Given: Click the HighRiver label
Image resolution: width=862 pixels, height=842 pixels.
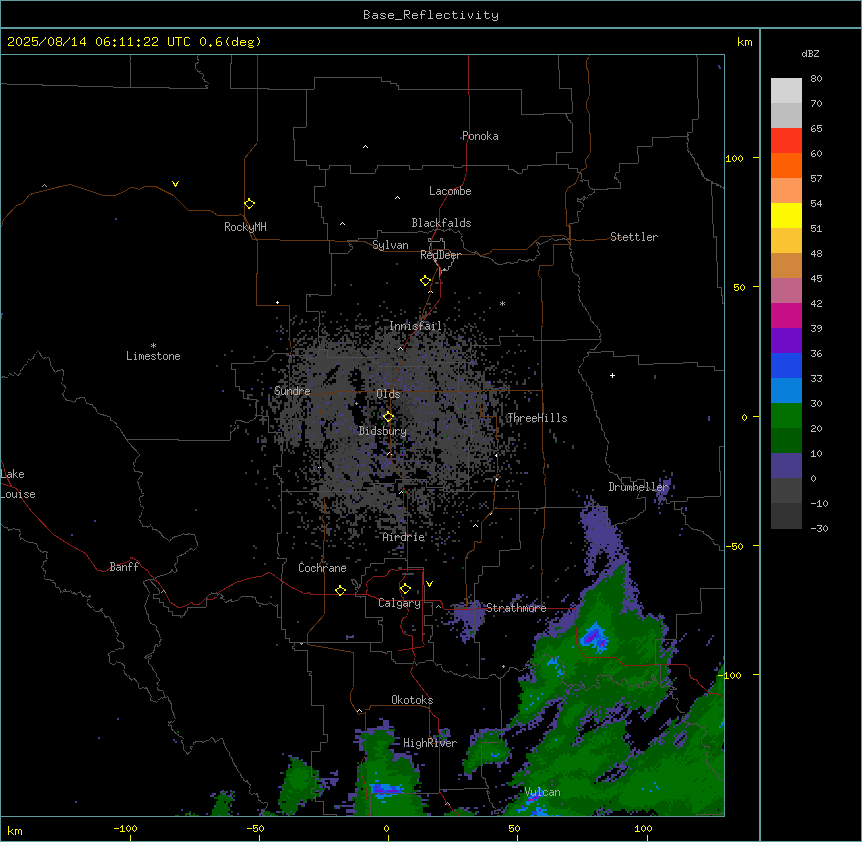Looking at the screenshot, I should click(x=430, y=743).
